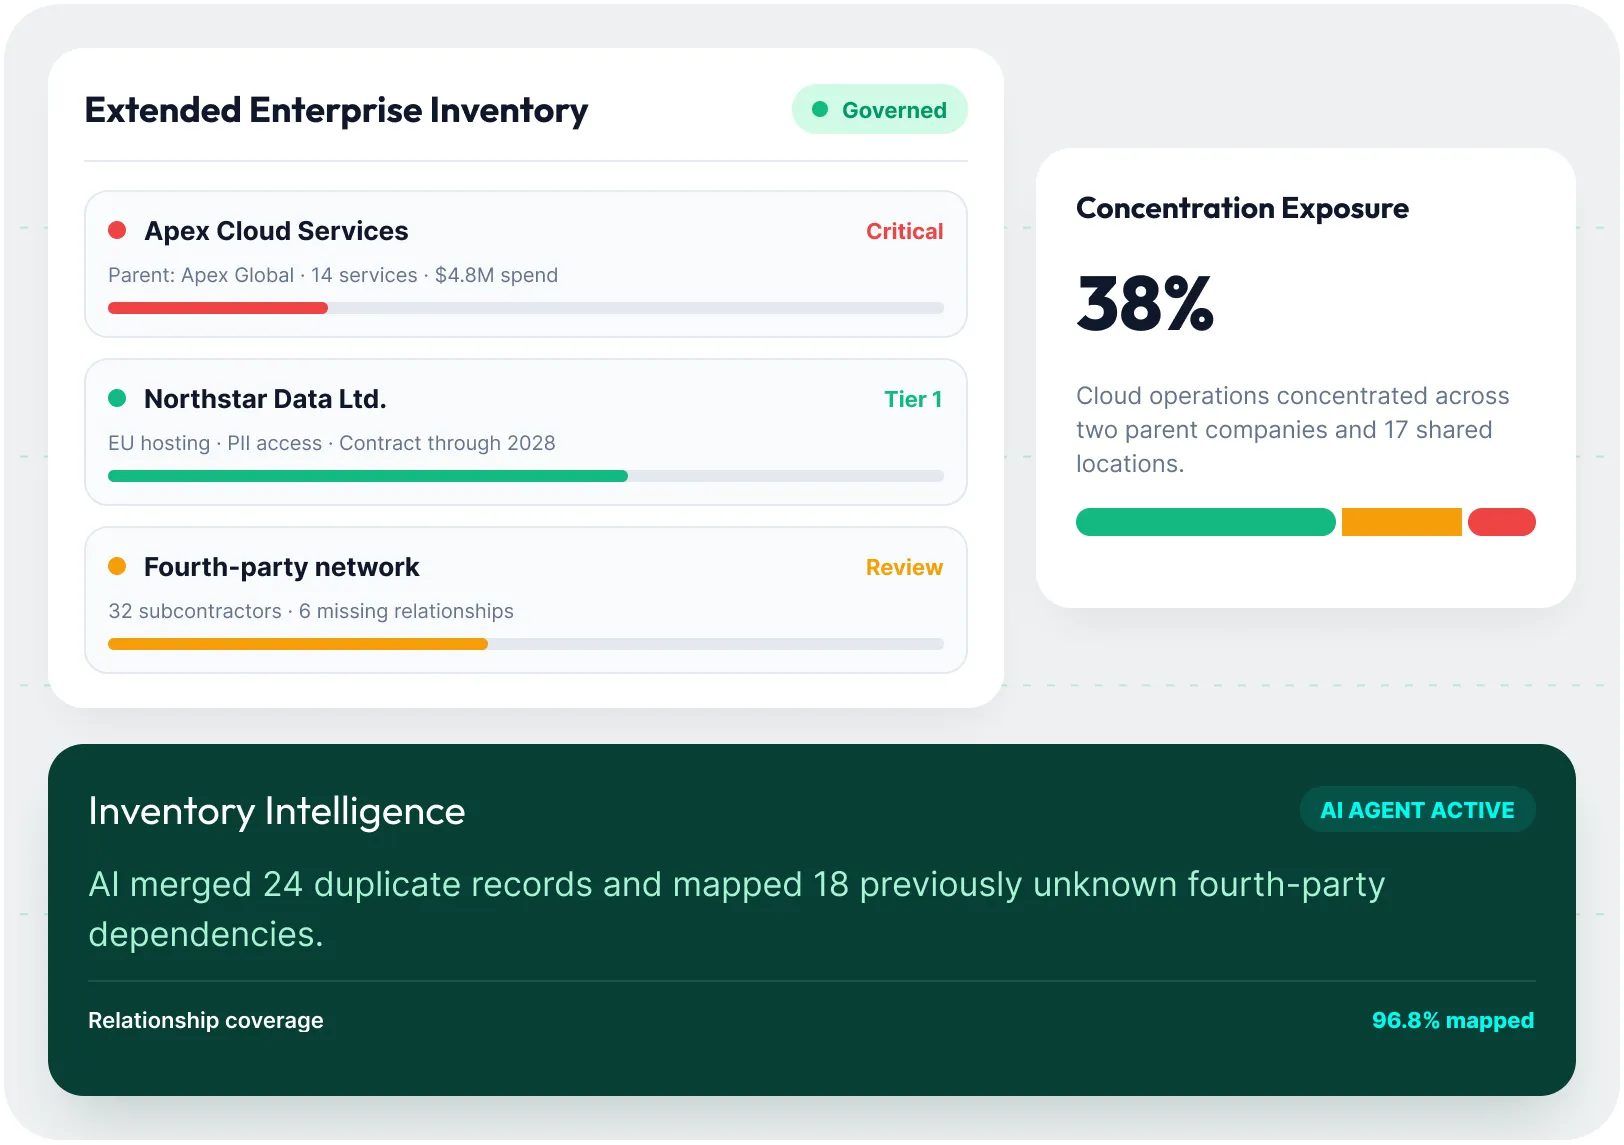
Task: Click the green dot beside Northstar Data Ltd.
Action: [117, 398]
